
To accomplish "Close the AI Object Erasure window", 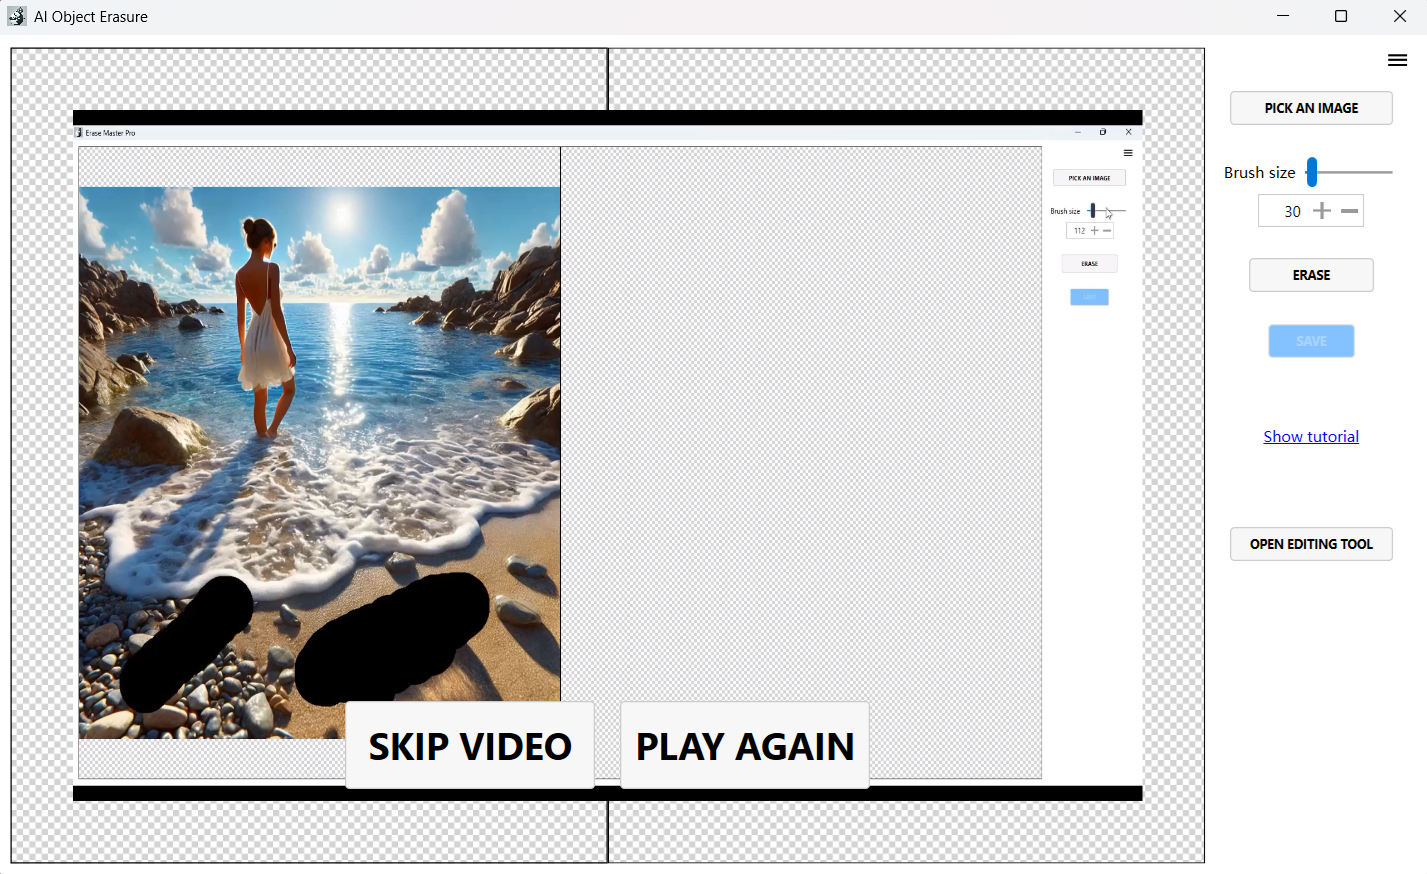I will pyautogui.click(x=1399, y=16).
